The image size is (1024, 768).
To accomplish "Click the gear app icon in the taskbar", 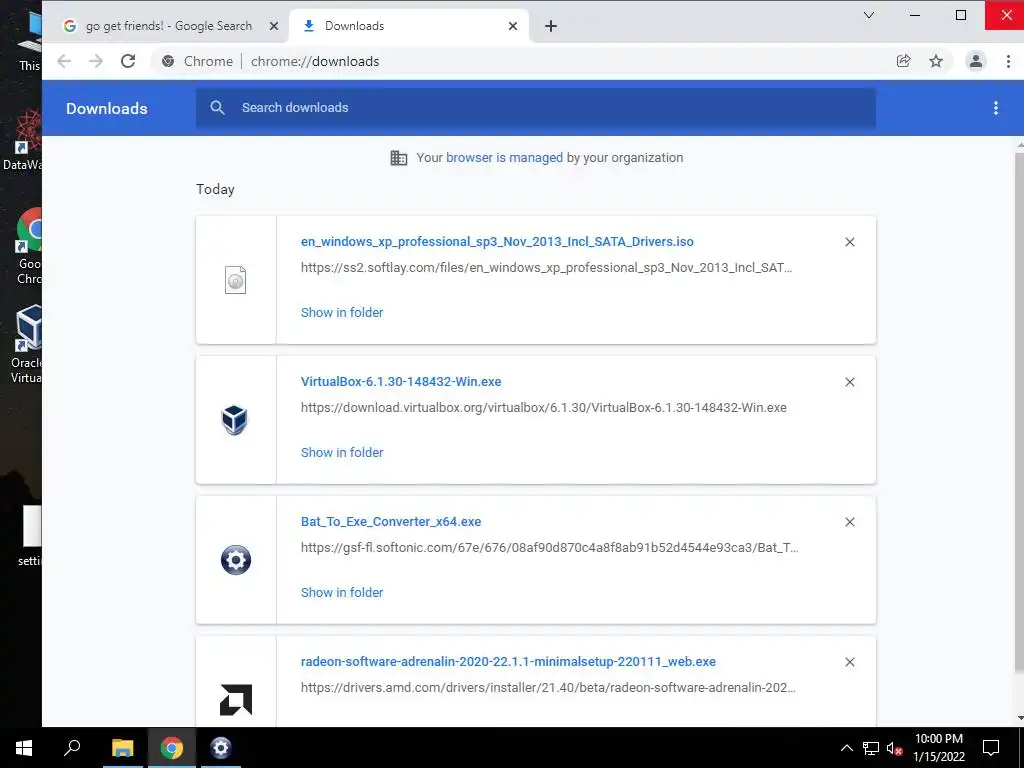I will 221,748.
